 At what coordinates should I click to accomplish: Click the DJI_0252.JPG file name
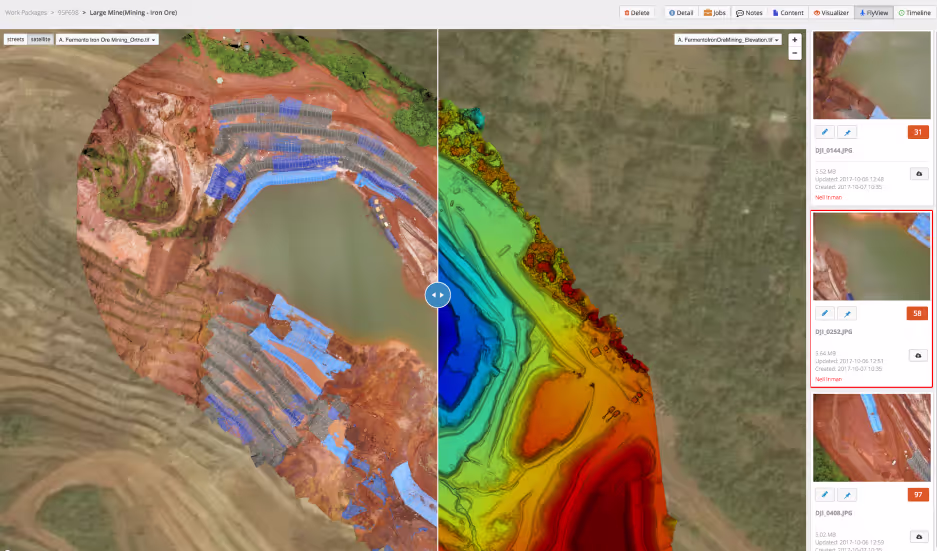tap(834, 332)
